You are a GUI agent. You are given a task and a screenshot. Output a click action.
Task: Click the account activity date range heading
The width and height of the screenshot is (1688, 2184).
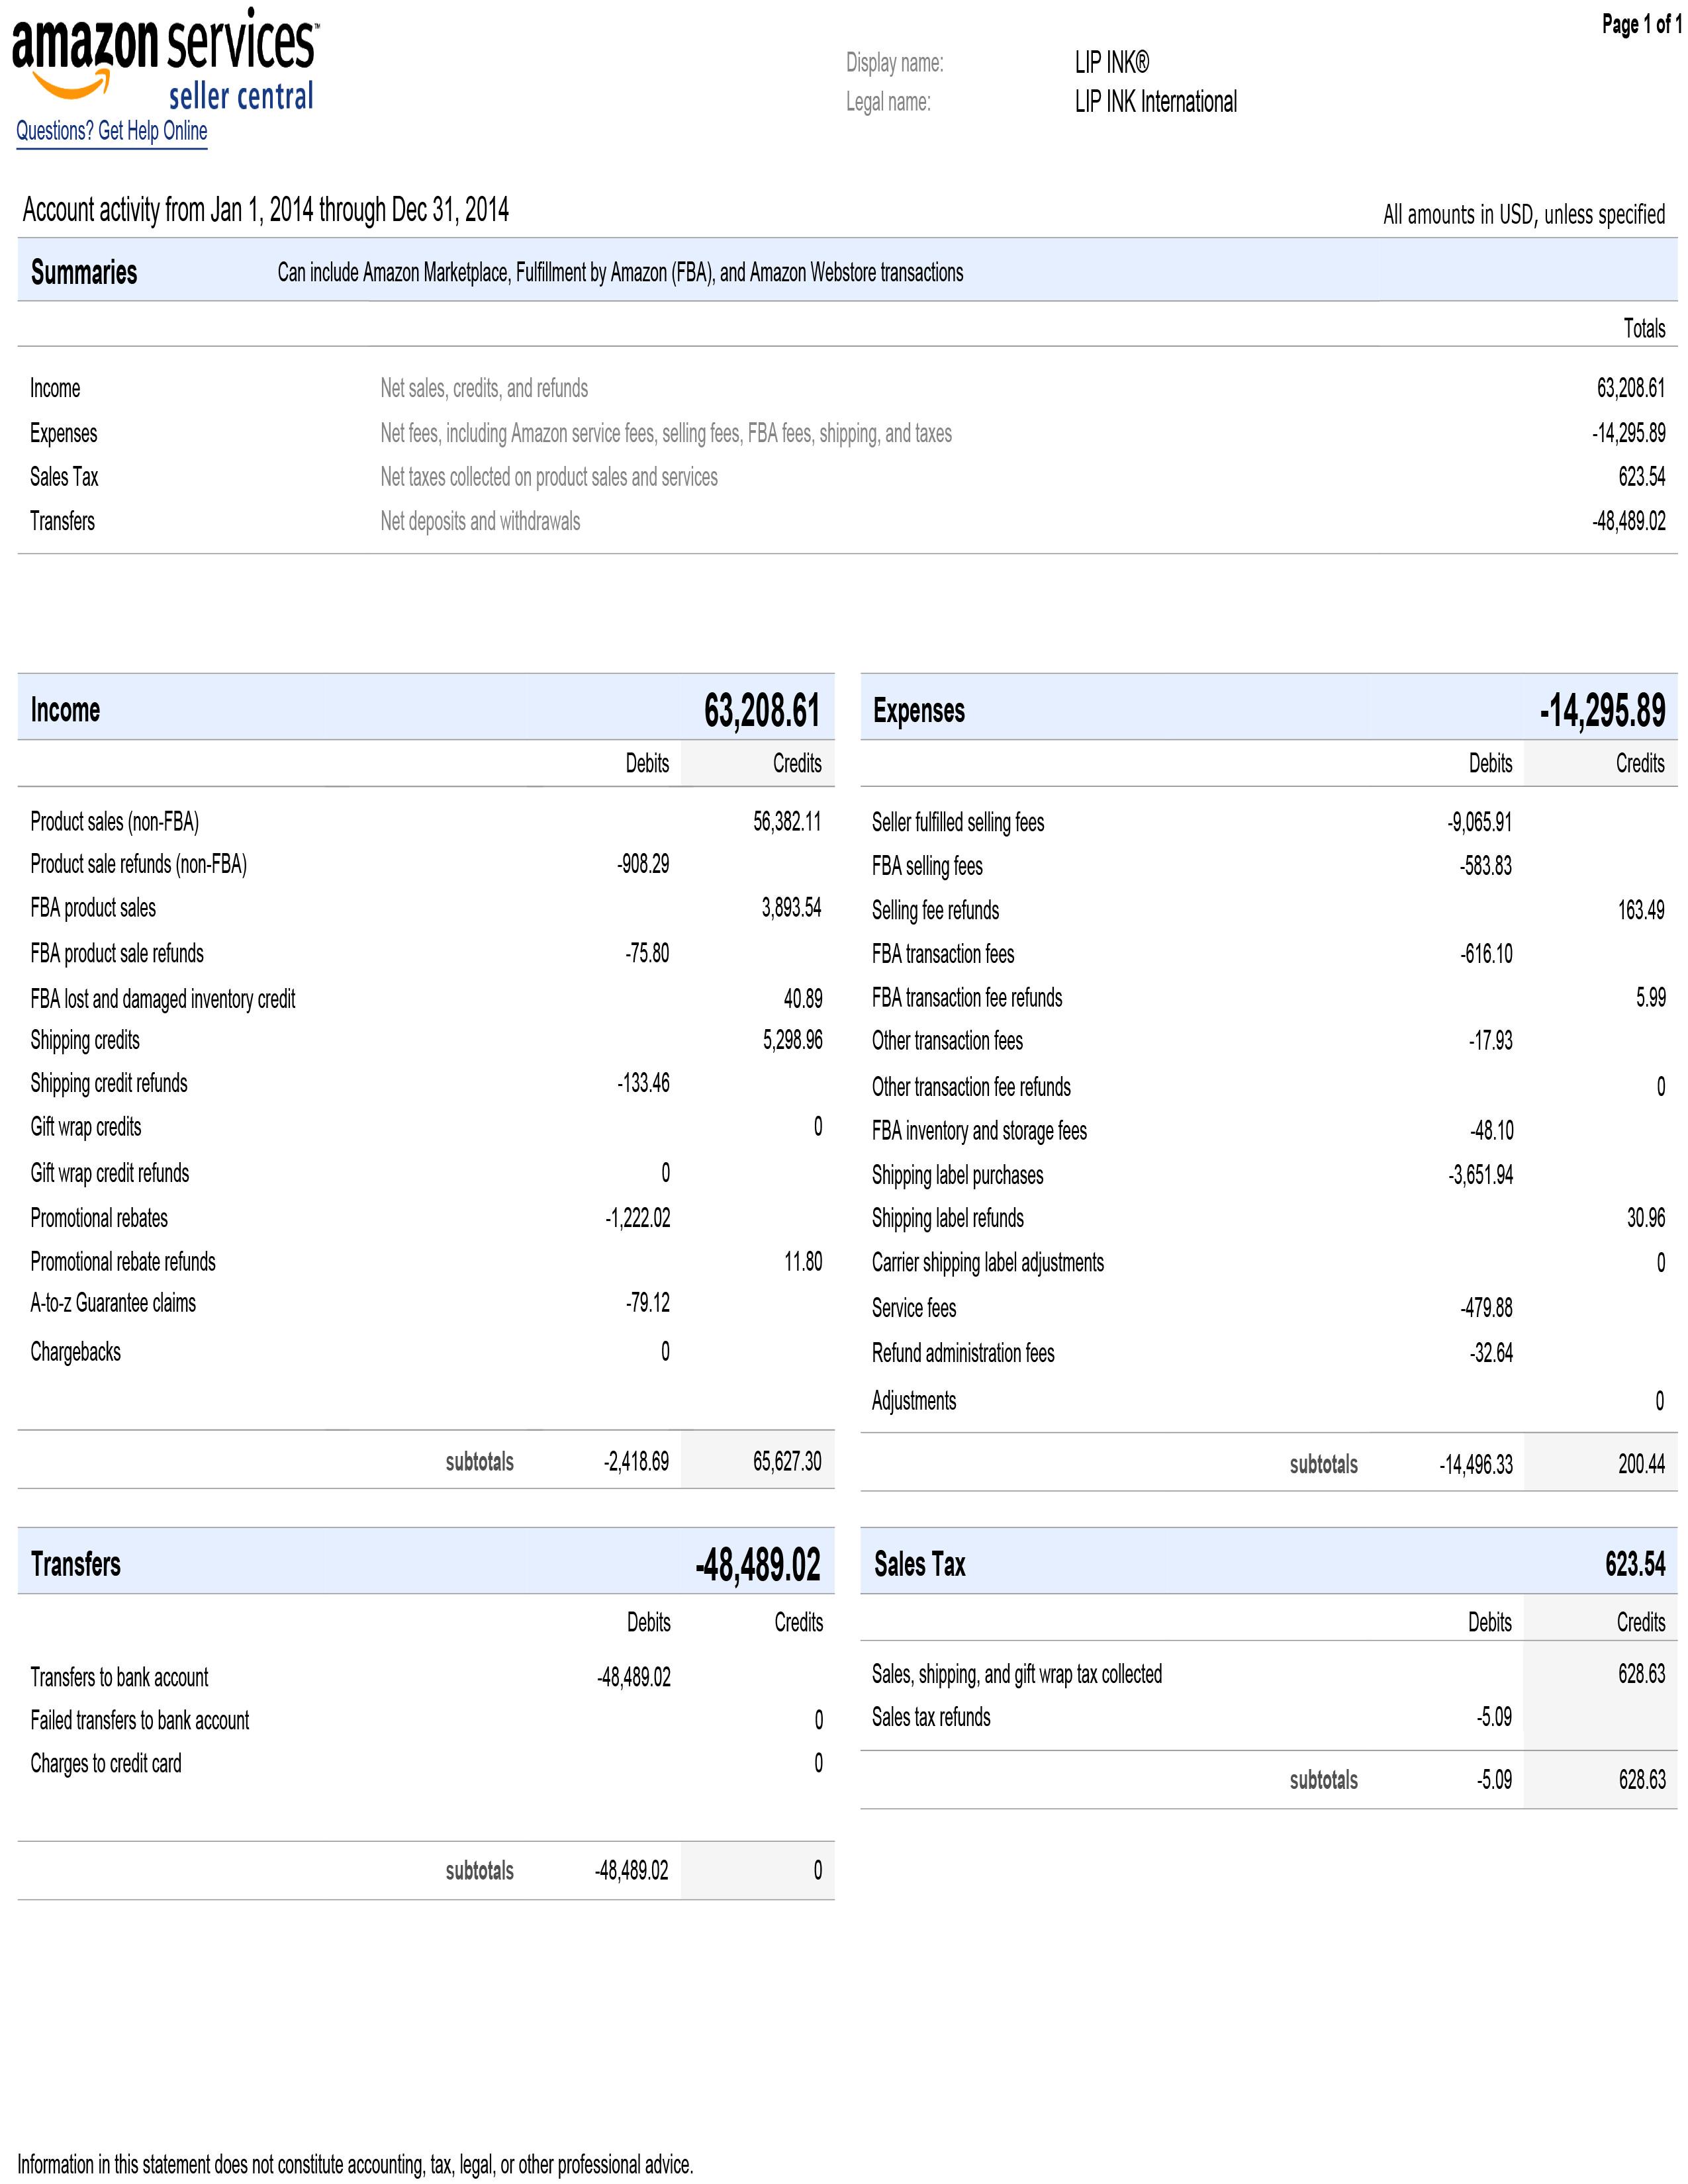[266, 210]
